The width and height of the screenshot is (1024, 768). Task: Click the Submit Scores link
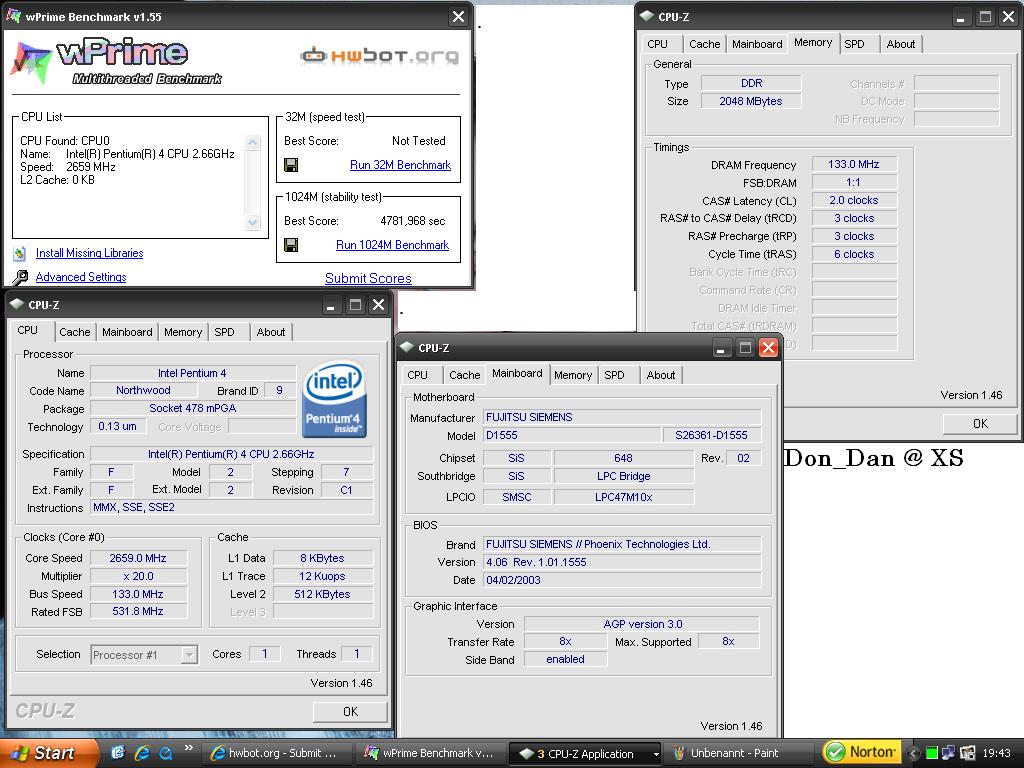[x=368, y=278]
